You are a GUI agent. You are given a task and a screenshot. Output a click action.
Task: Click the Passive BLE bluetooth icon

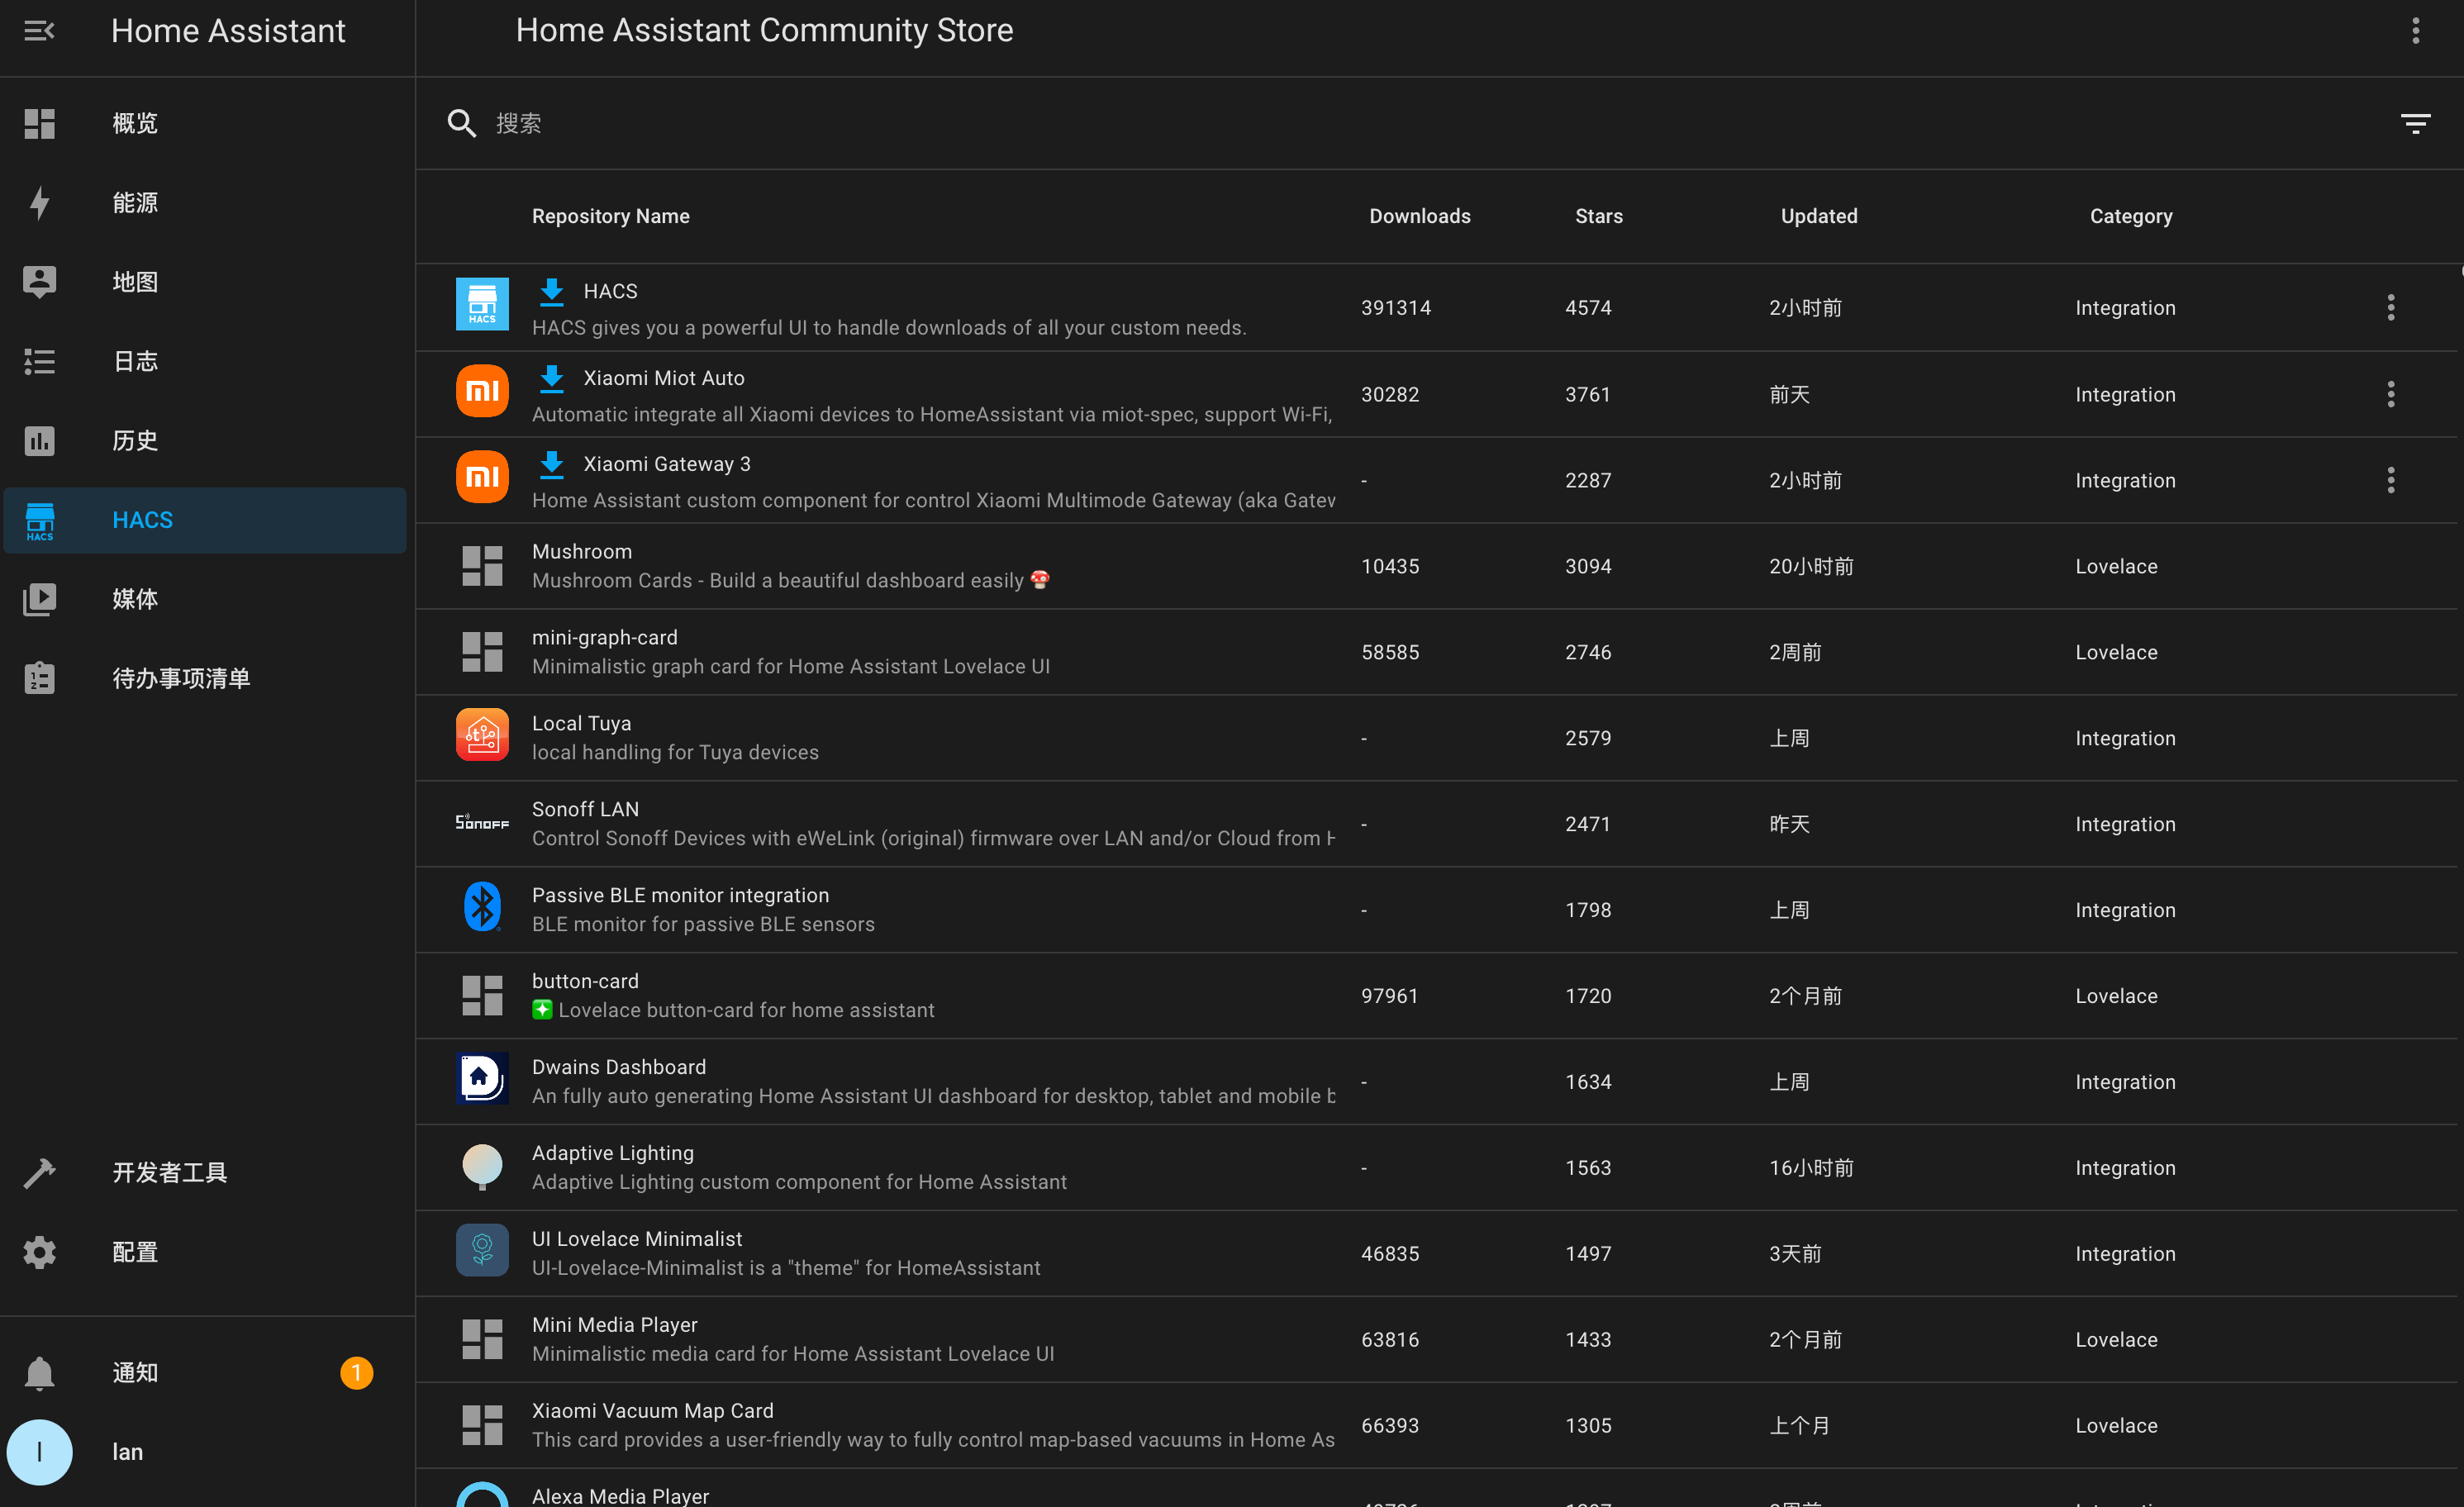(x=482, y=907)
